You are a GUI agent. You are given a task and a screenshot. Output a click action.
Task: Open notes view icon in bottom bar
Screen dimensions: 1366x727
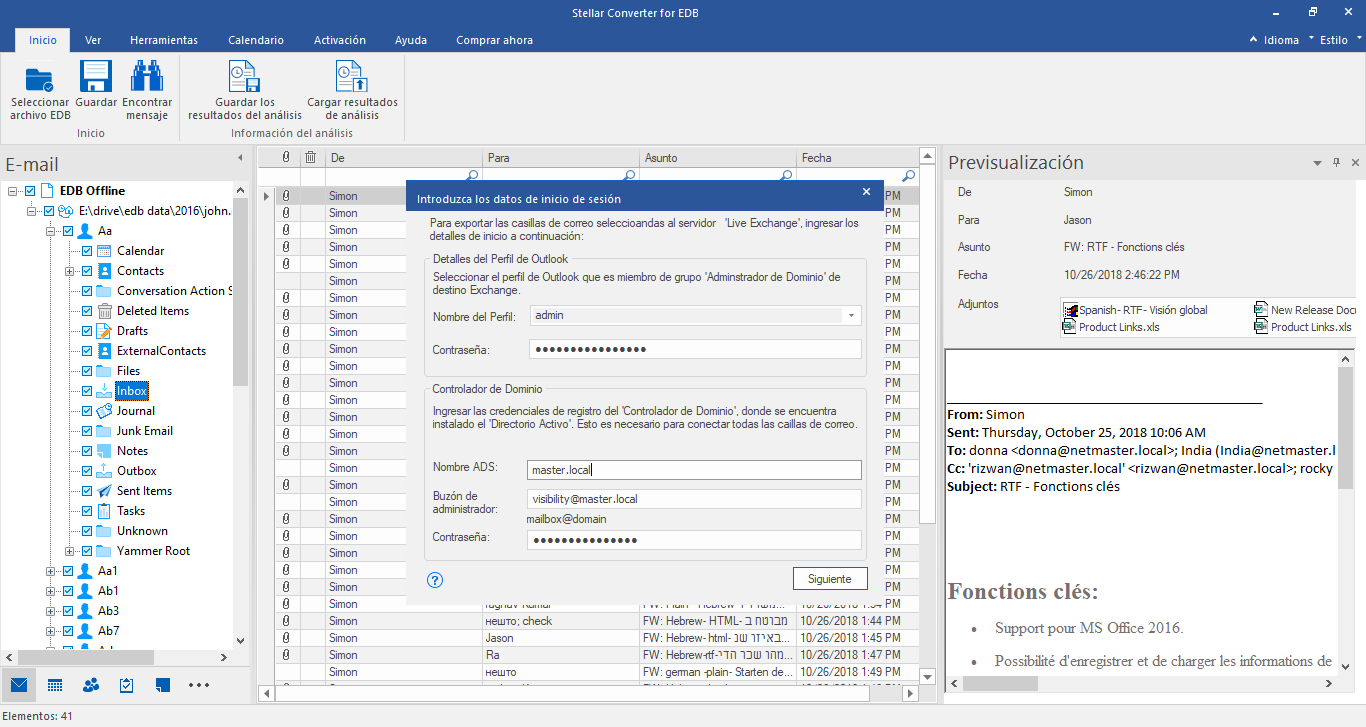click(163, 685)
